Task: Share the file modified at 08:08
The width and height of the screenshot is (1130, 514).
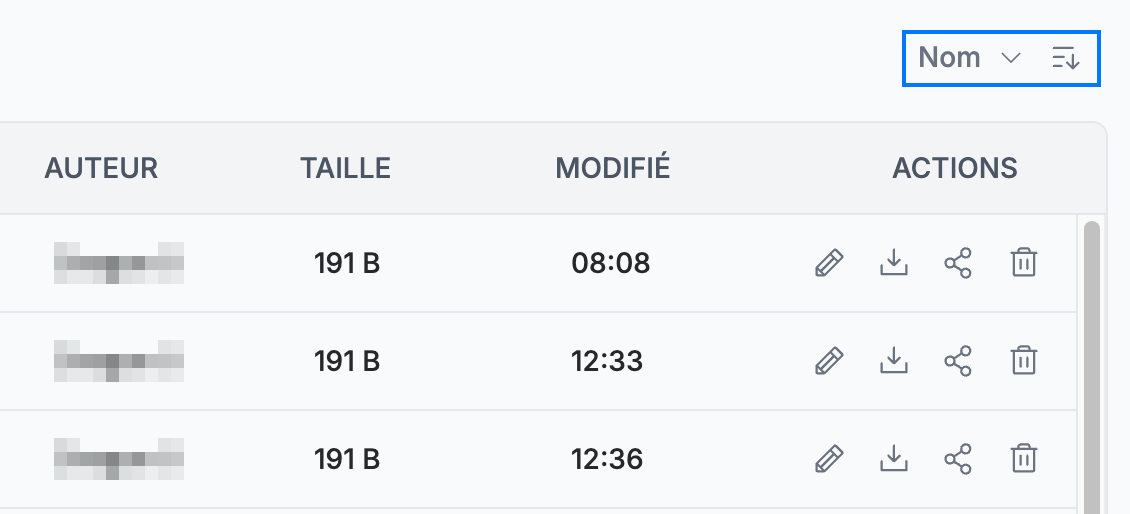Action: pyautogui.click(x=958, y=263)
